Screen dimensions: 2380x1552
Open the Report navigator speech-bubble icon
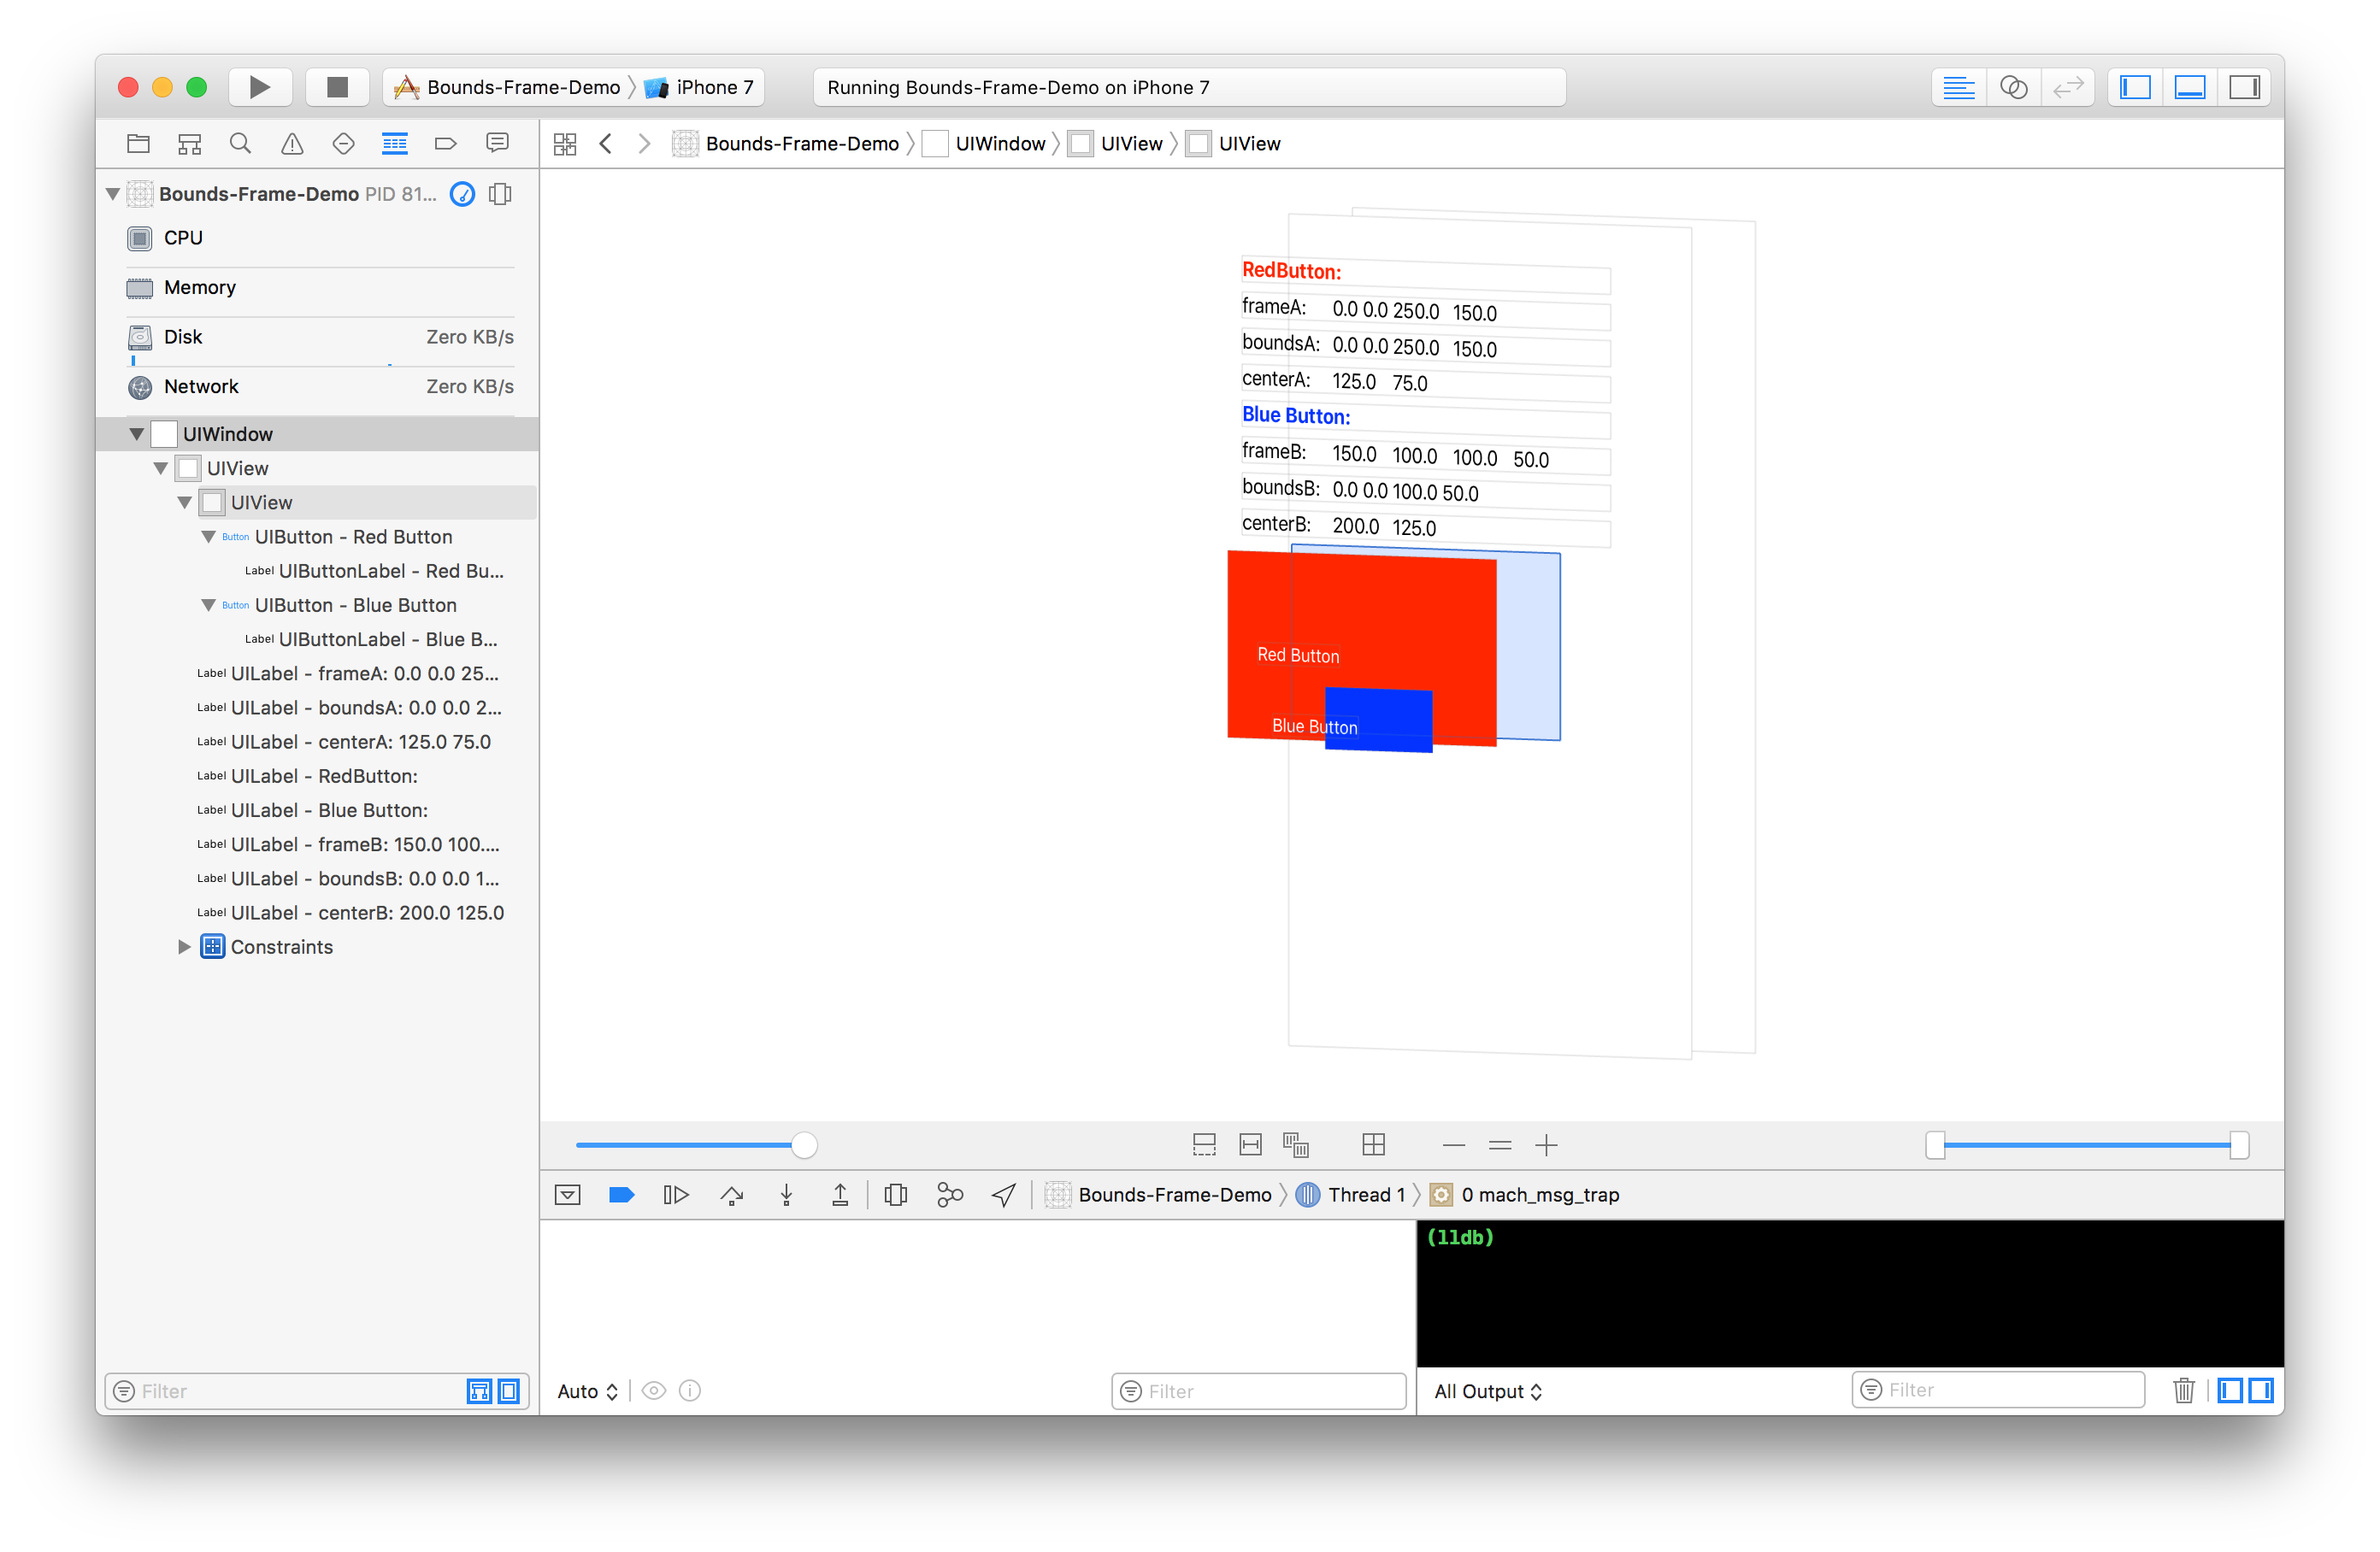tap(497, 144)
